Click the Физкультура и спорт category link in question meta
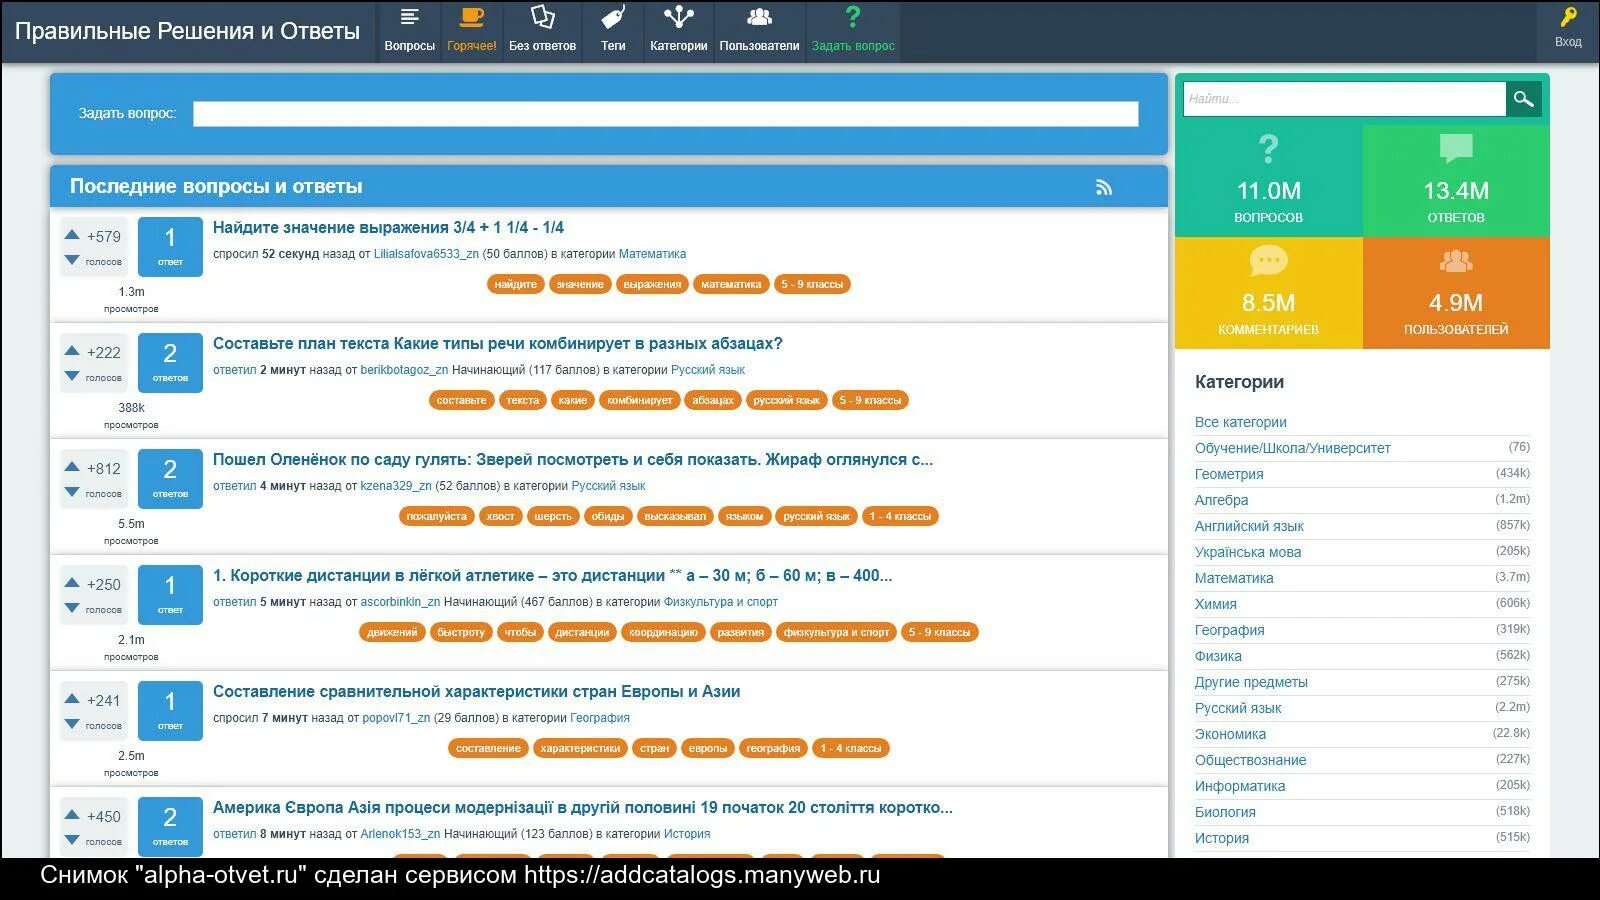Image resolution: width=1600 pixels, height=900 pixels. [x=720, y=602]
